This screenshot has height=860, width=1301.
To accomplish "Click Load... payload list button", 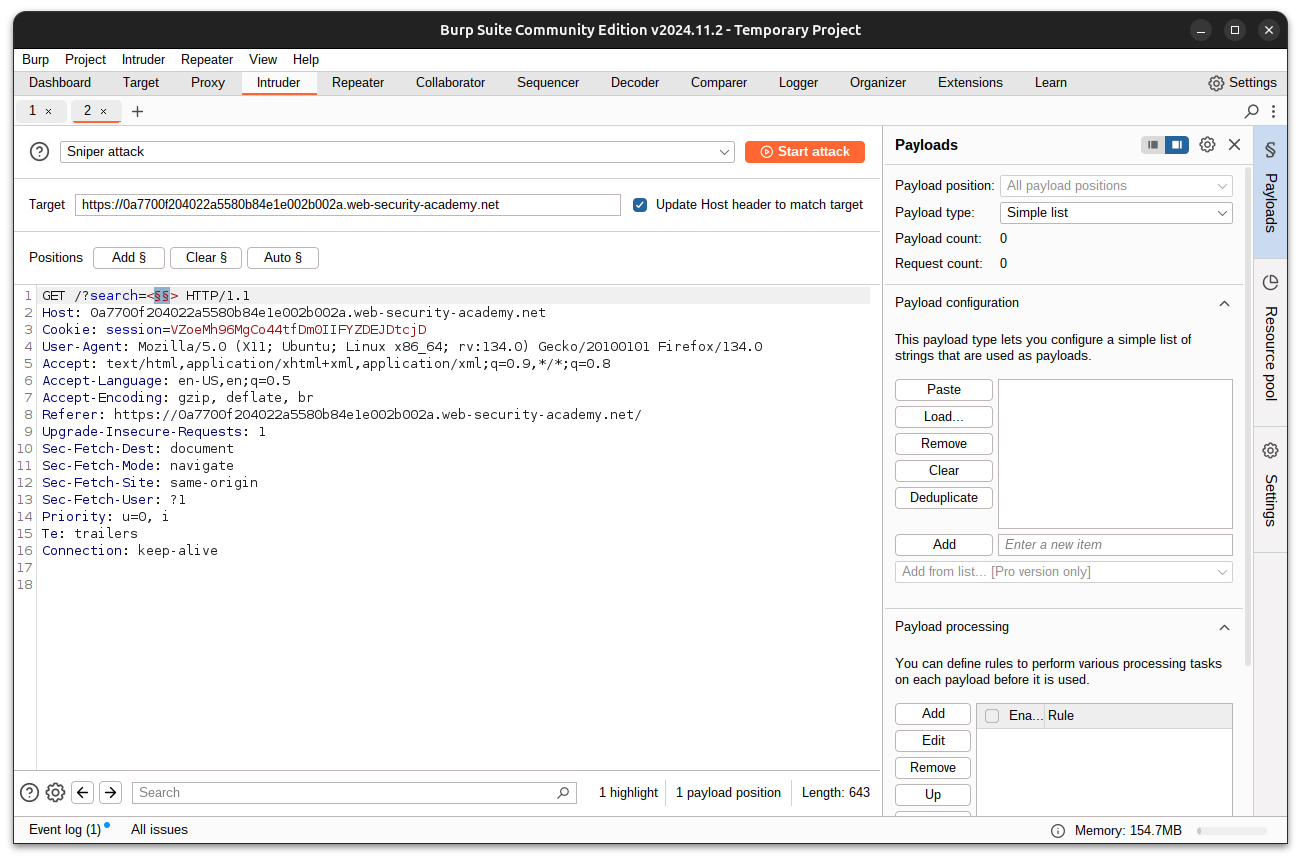I will click(944, 417).
